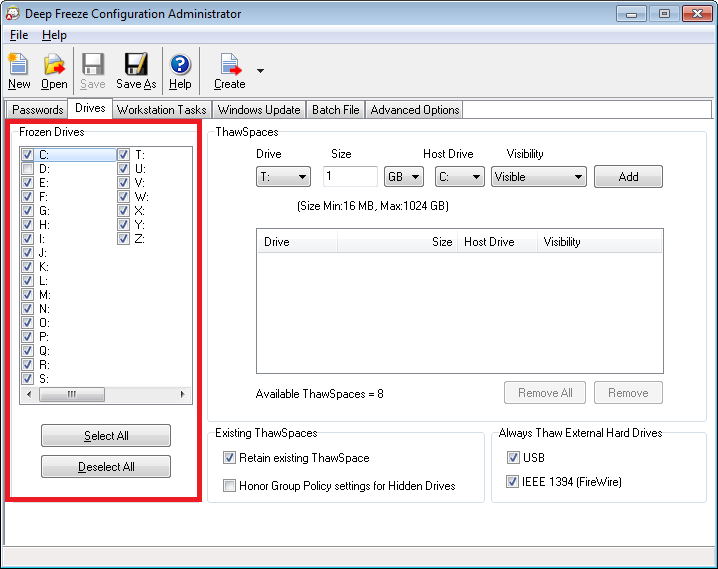Open the File menu
The width and height of the screenshot is (718, 569).
[19, 35]
